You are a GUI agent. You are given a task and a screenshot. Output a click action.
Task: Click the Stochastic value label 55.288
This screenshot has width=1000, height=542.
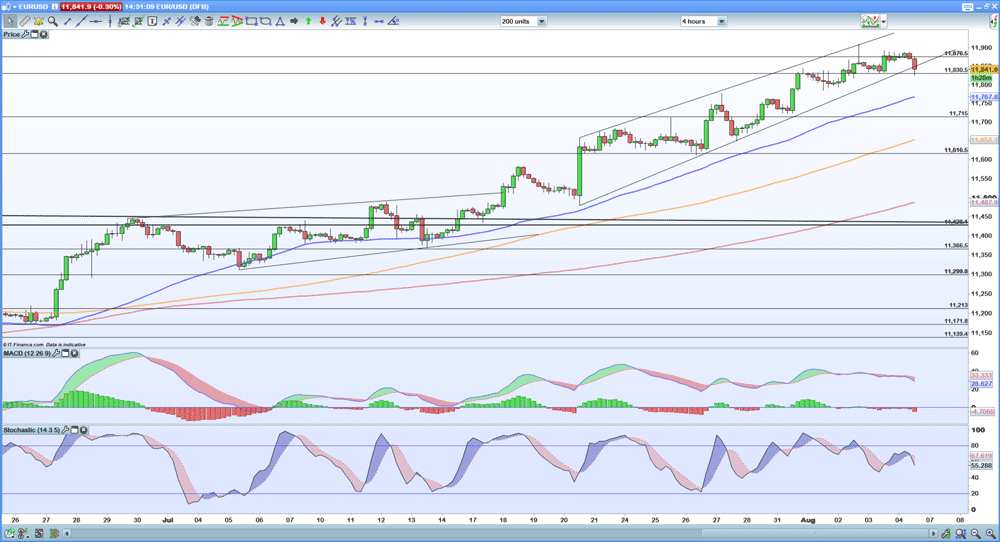pos(982,465)
